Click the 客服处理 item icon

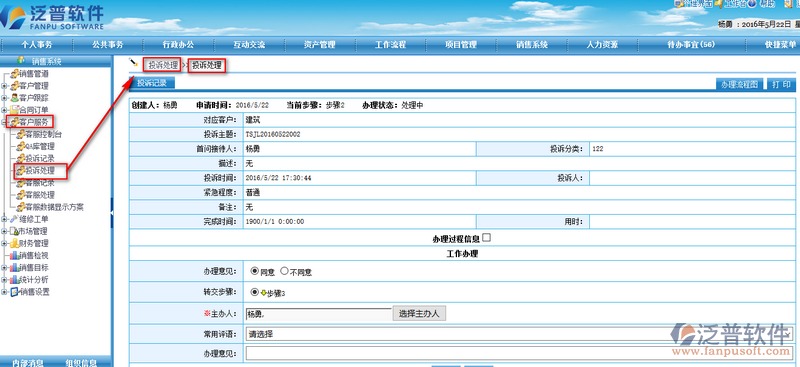(20, 195)
